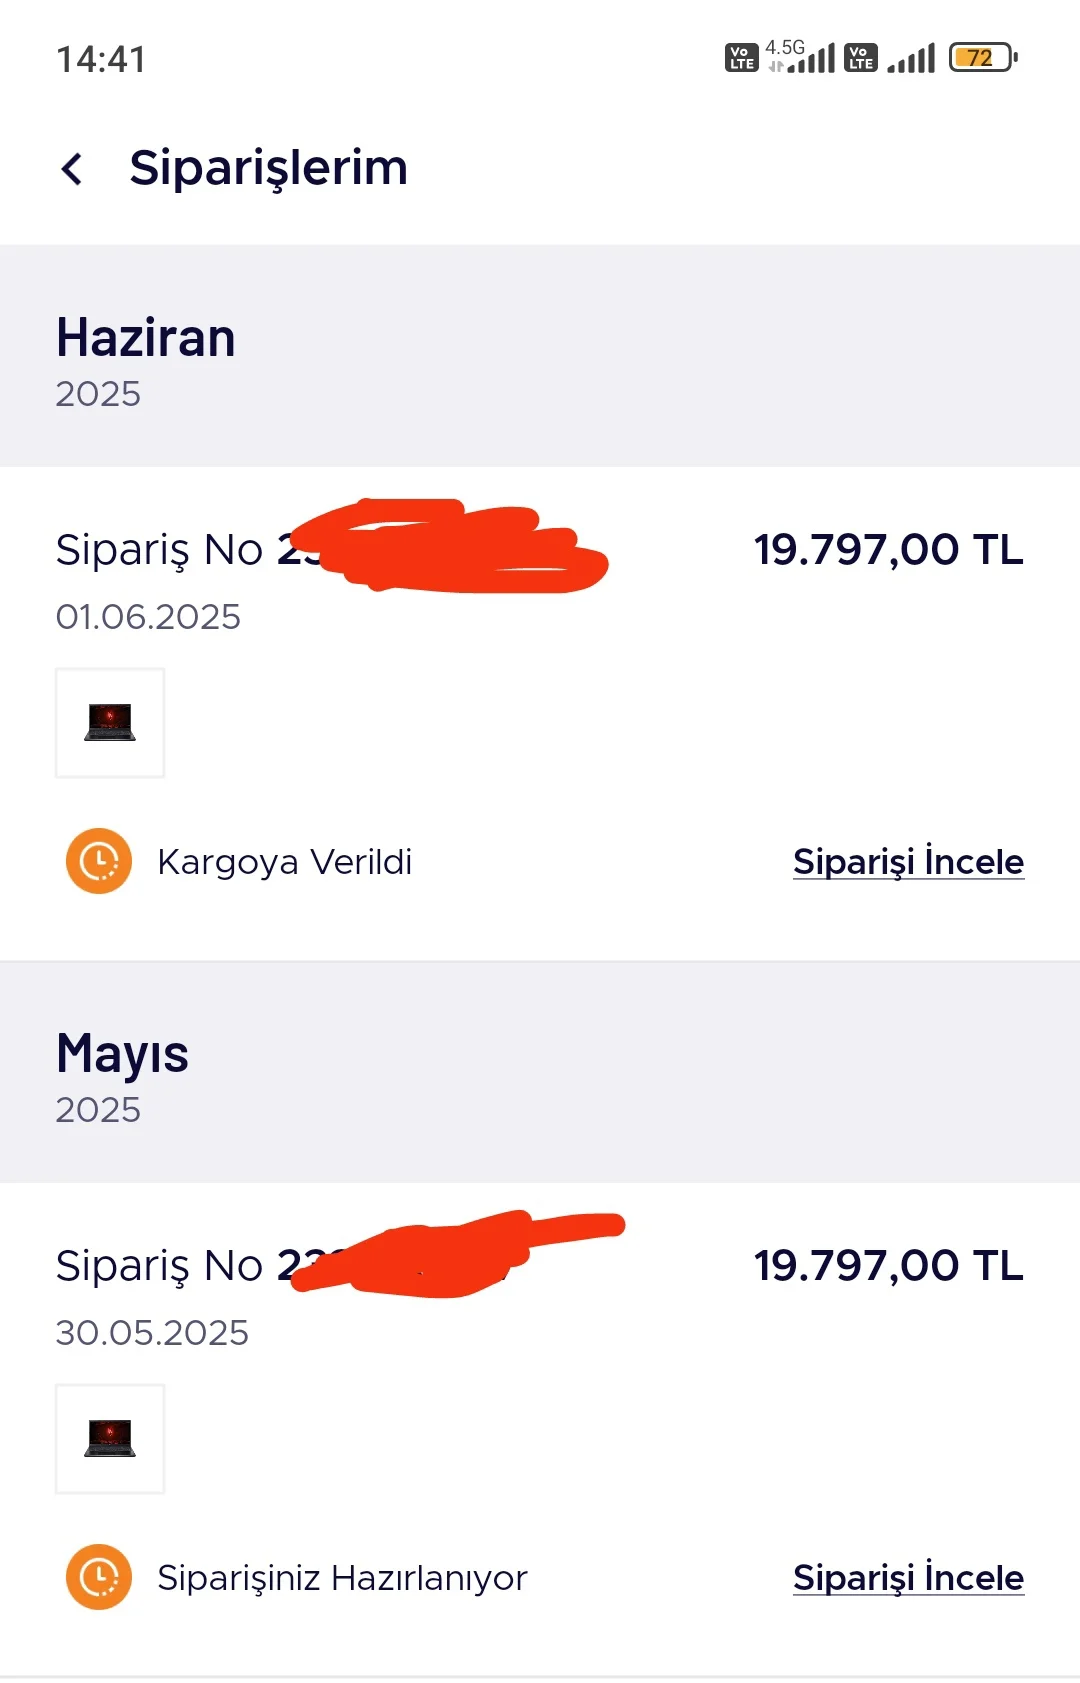Screen dimensions: 1080x1683
Task: Tap the orange clock icon next to Kargoya Verildi
Action: [x=99, y=861]
